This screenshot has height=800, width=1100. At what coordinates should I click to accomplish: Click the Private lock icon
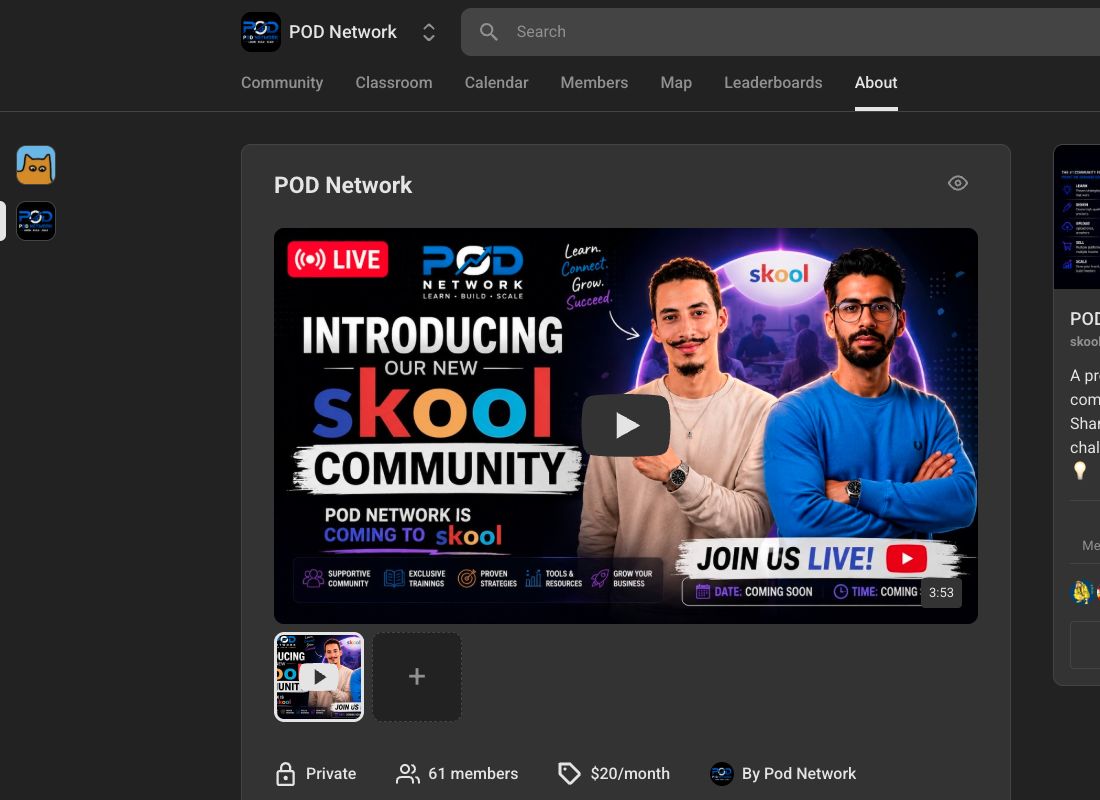(286, 773)
